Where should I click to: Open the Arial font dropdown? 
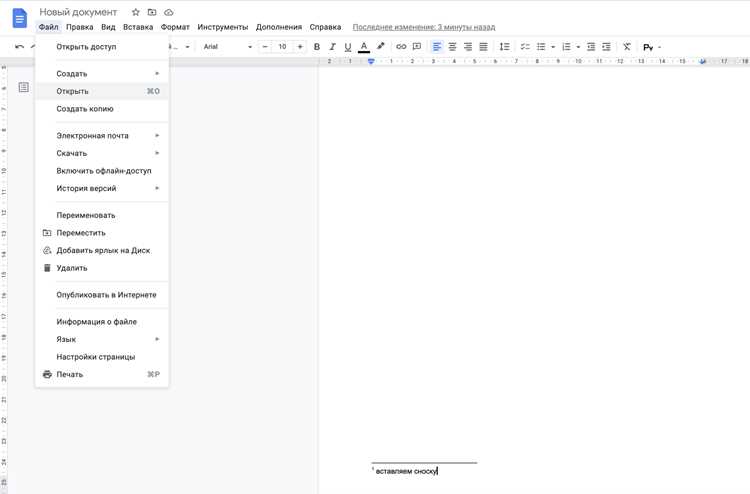(228, 46)
